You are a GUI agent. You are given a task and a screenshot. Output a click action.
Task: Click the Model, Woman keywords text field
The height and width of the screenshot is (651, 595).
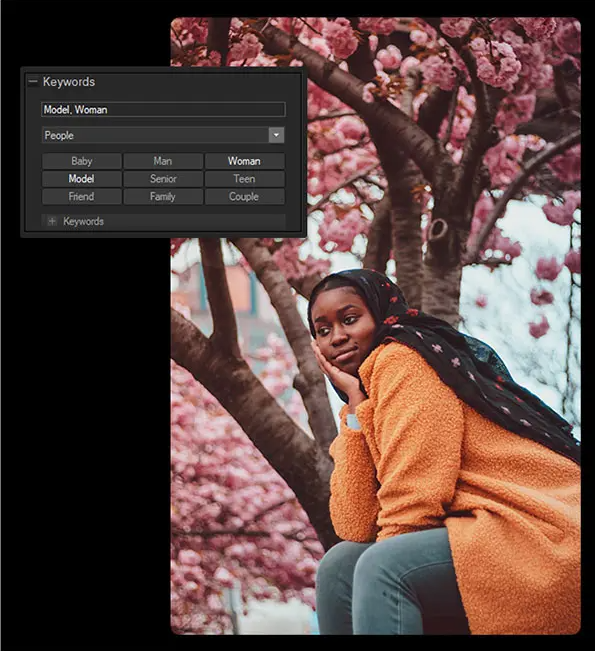[x=163, y=110]
